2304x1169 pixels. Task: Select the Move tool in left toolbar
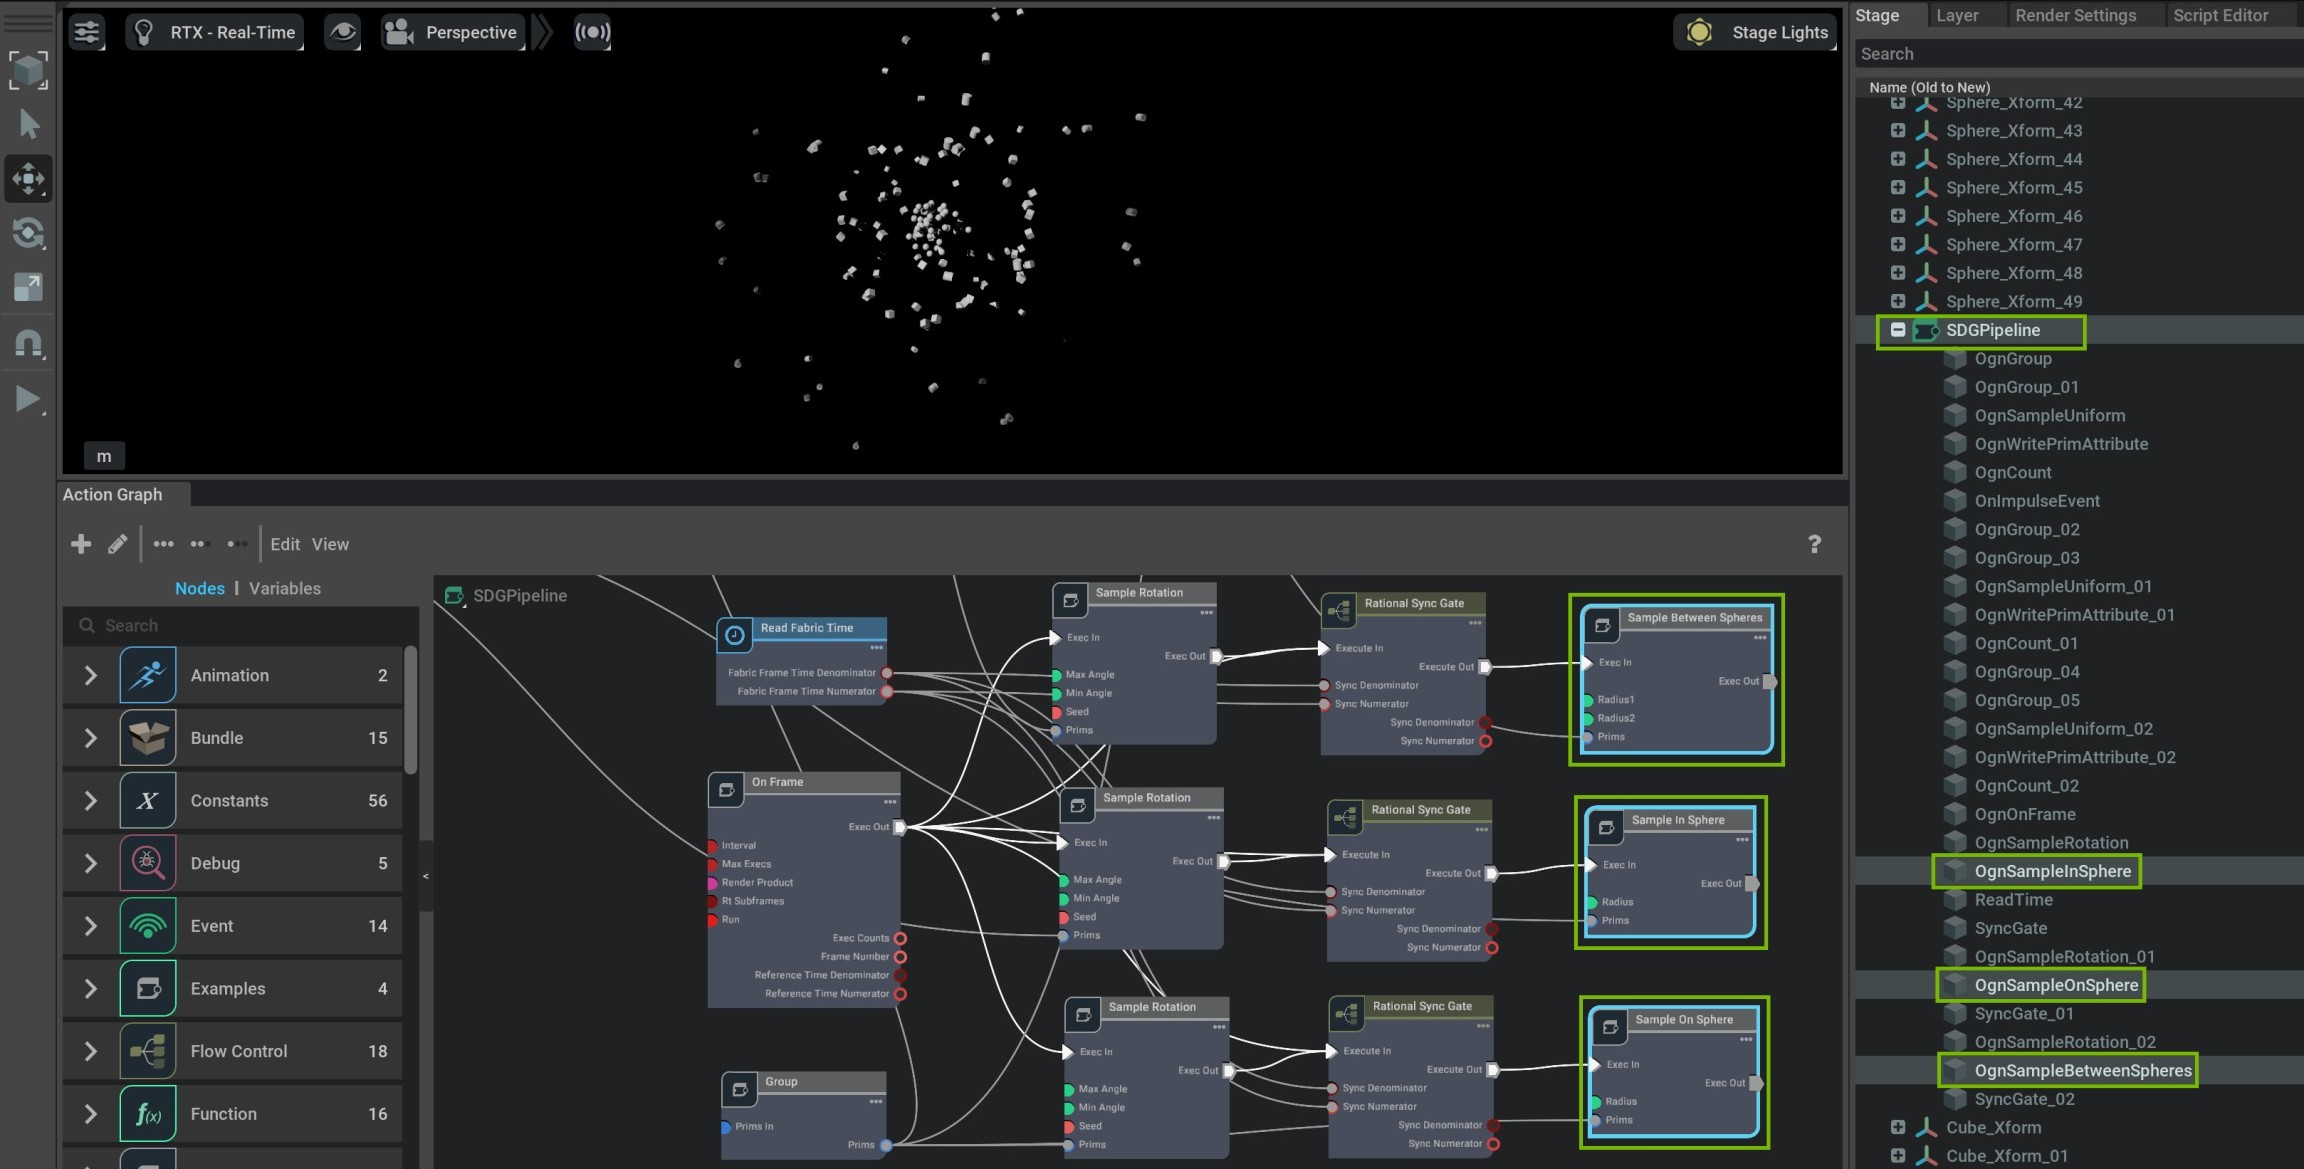pos(28,179)
